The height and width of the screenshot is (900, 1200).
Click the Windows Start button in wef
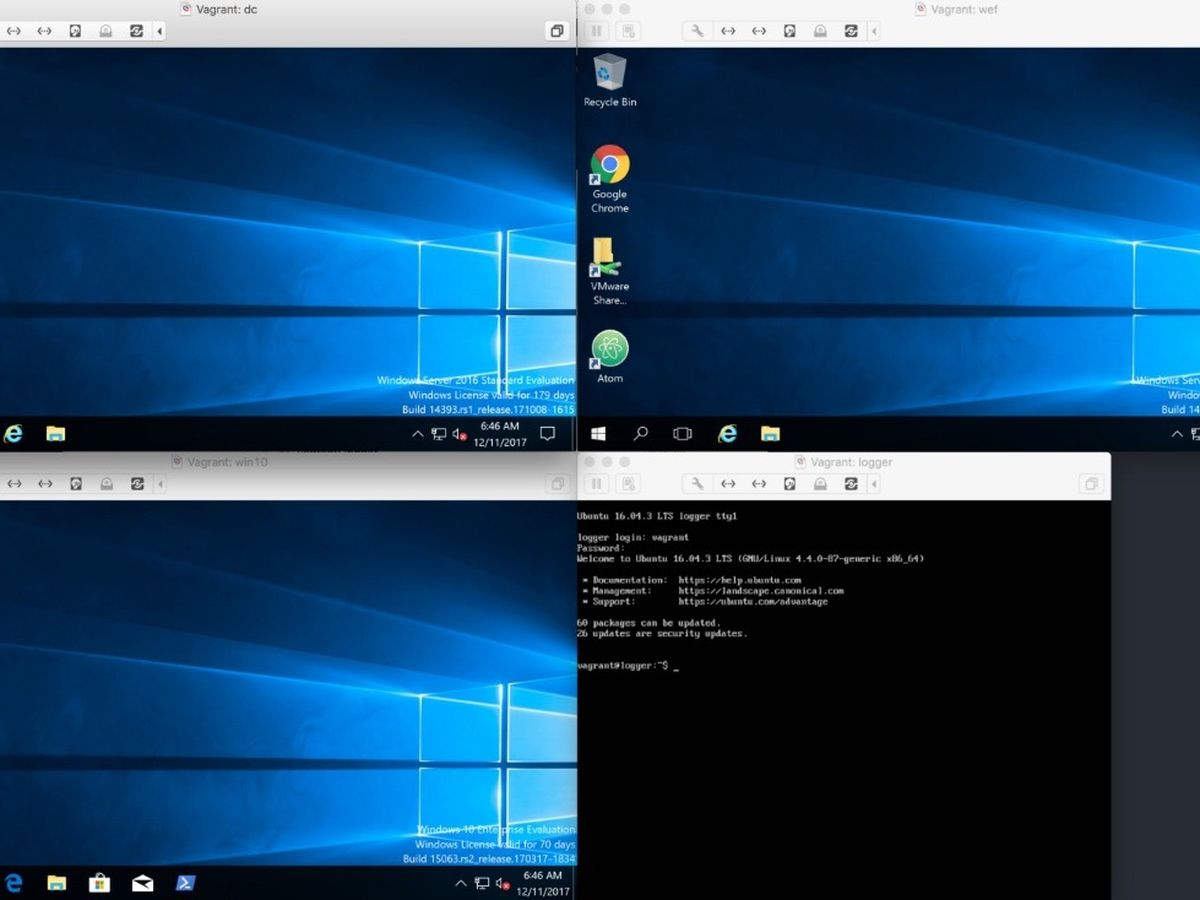598,434
